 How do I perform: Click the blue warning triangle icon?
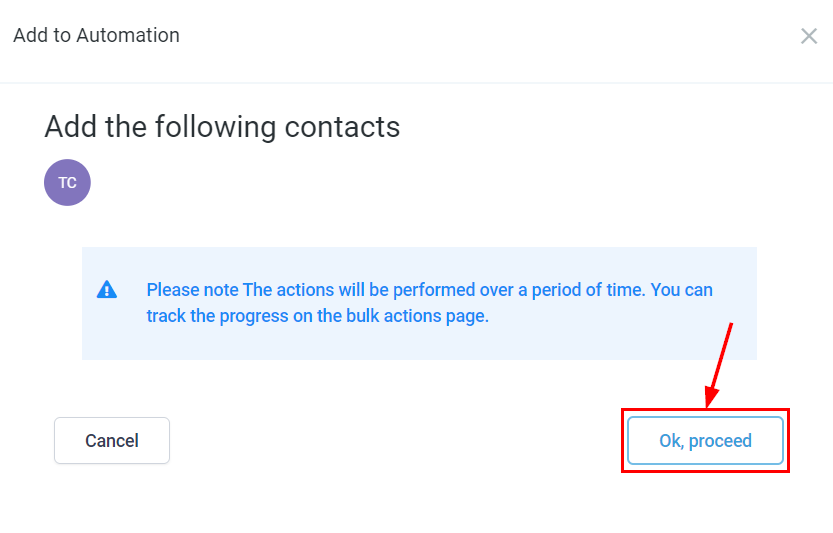(107, 290)
